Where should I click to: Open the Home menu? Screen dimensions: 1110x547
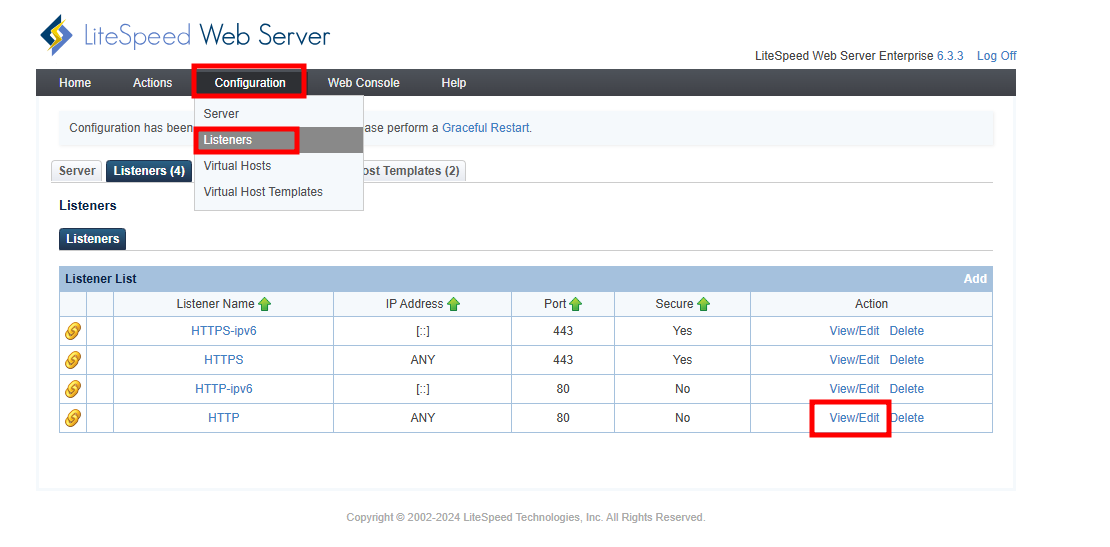point(75,83)
